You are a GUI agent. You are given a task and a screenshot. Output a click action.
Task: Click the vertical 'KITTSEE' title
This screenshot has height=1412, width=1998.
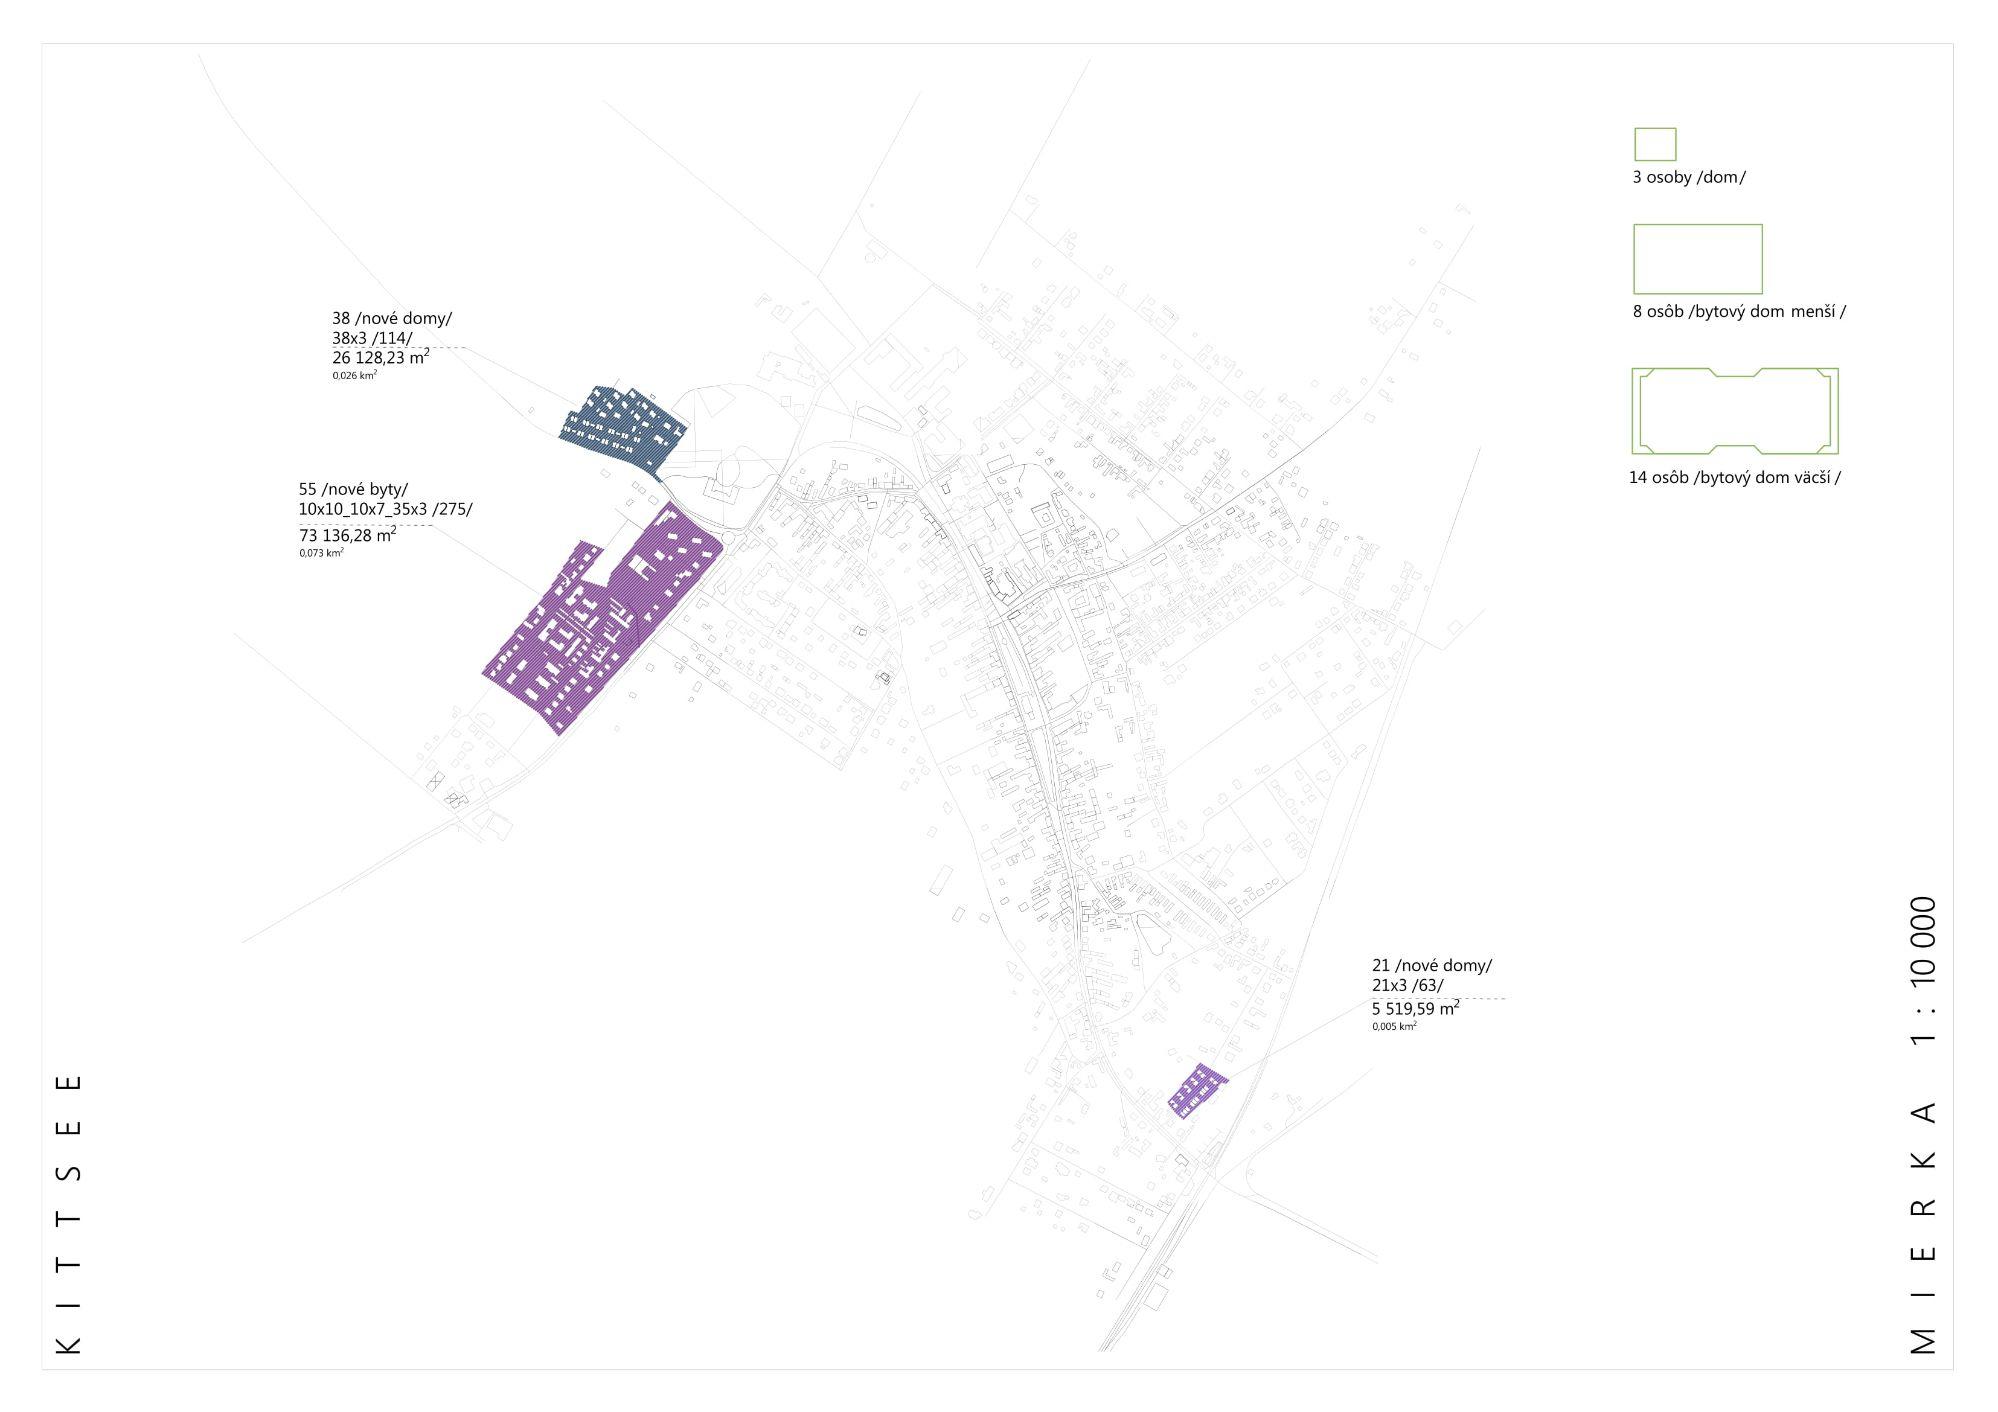68,1214
